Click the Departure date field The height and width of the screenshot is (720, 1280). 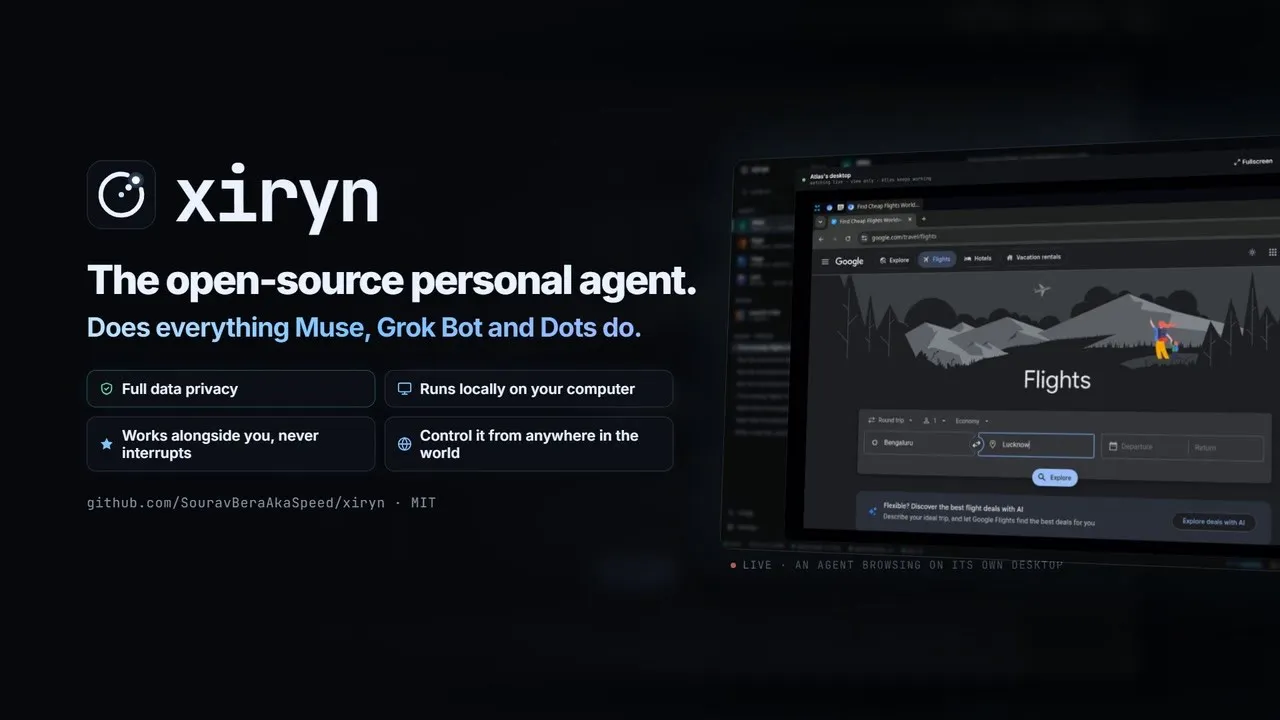tap(1145, 447)
